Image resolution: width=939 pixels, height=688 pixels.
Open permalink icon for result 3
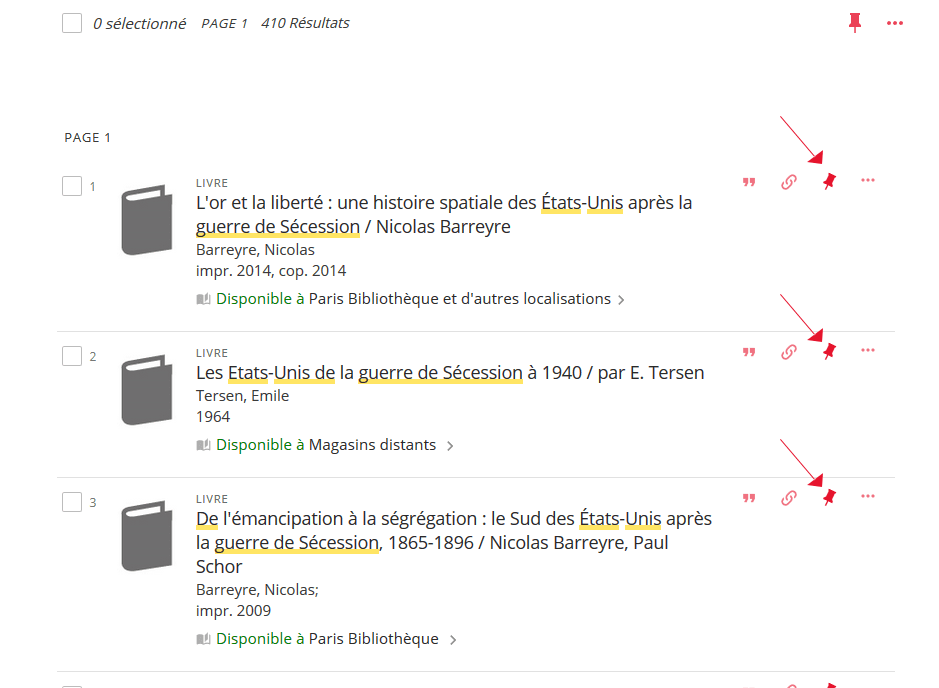point(788,498)
